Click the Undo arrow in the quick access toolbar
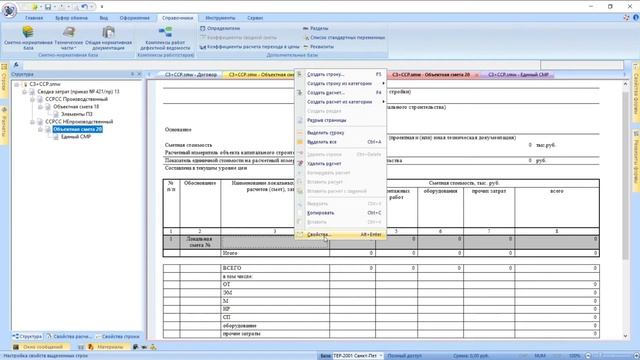640x360 pixels. click(x=84, y=7)
